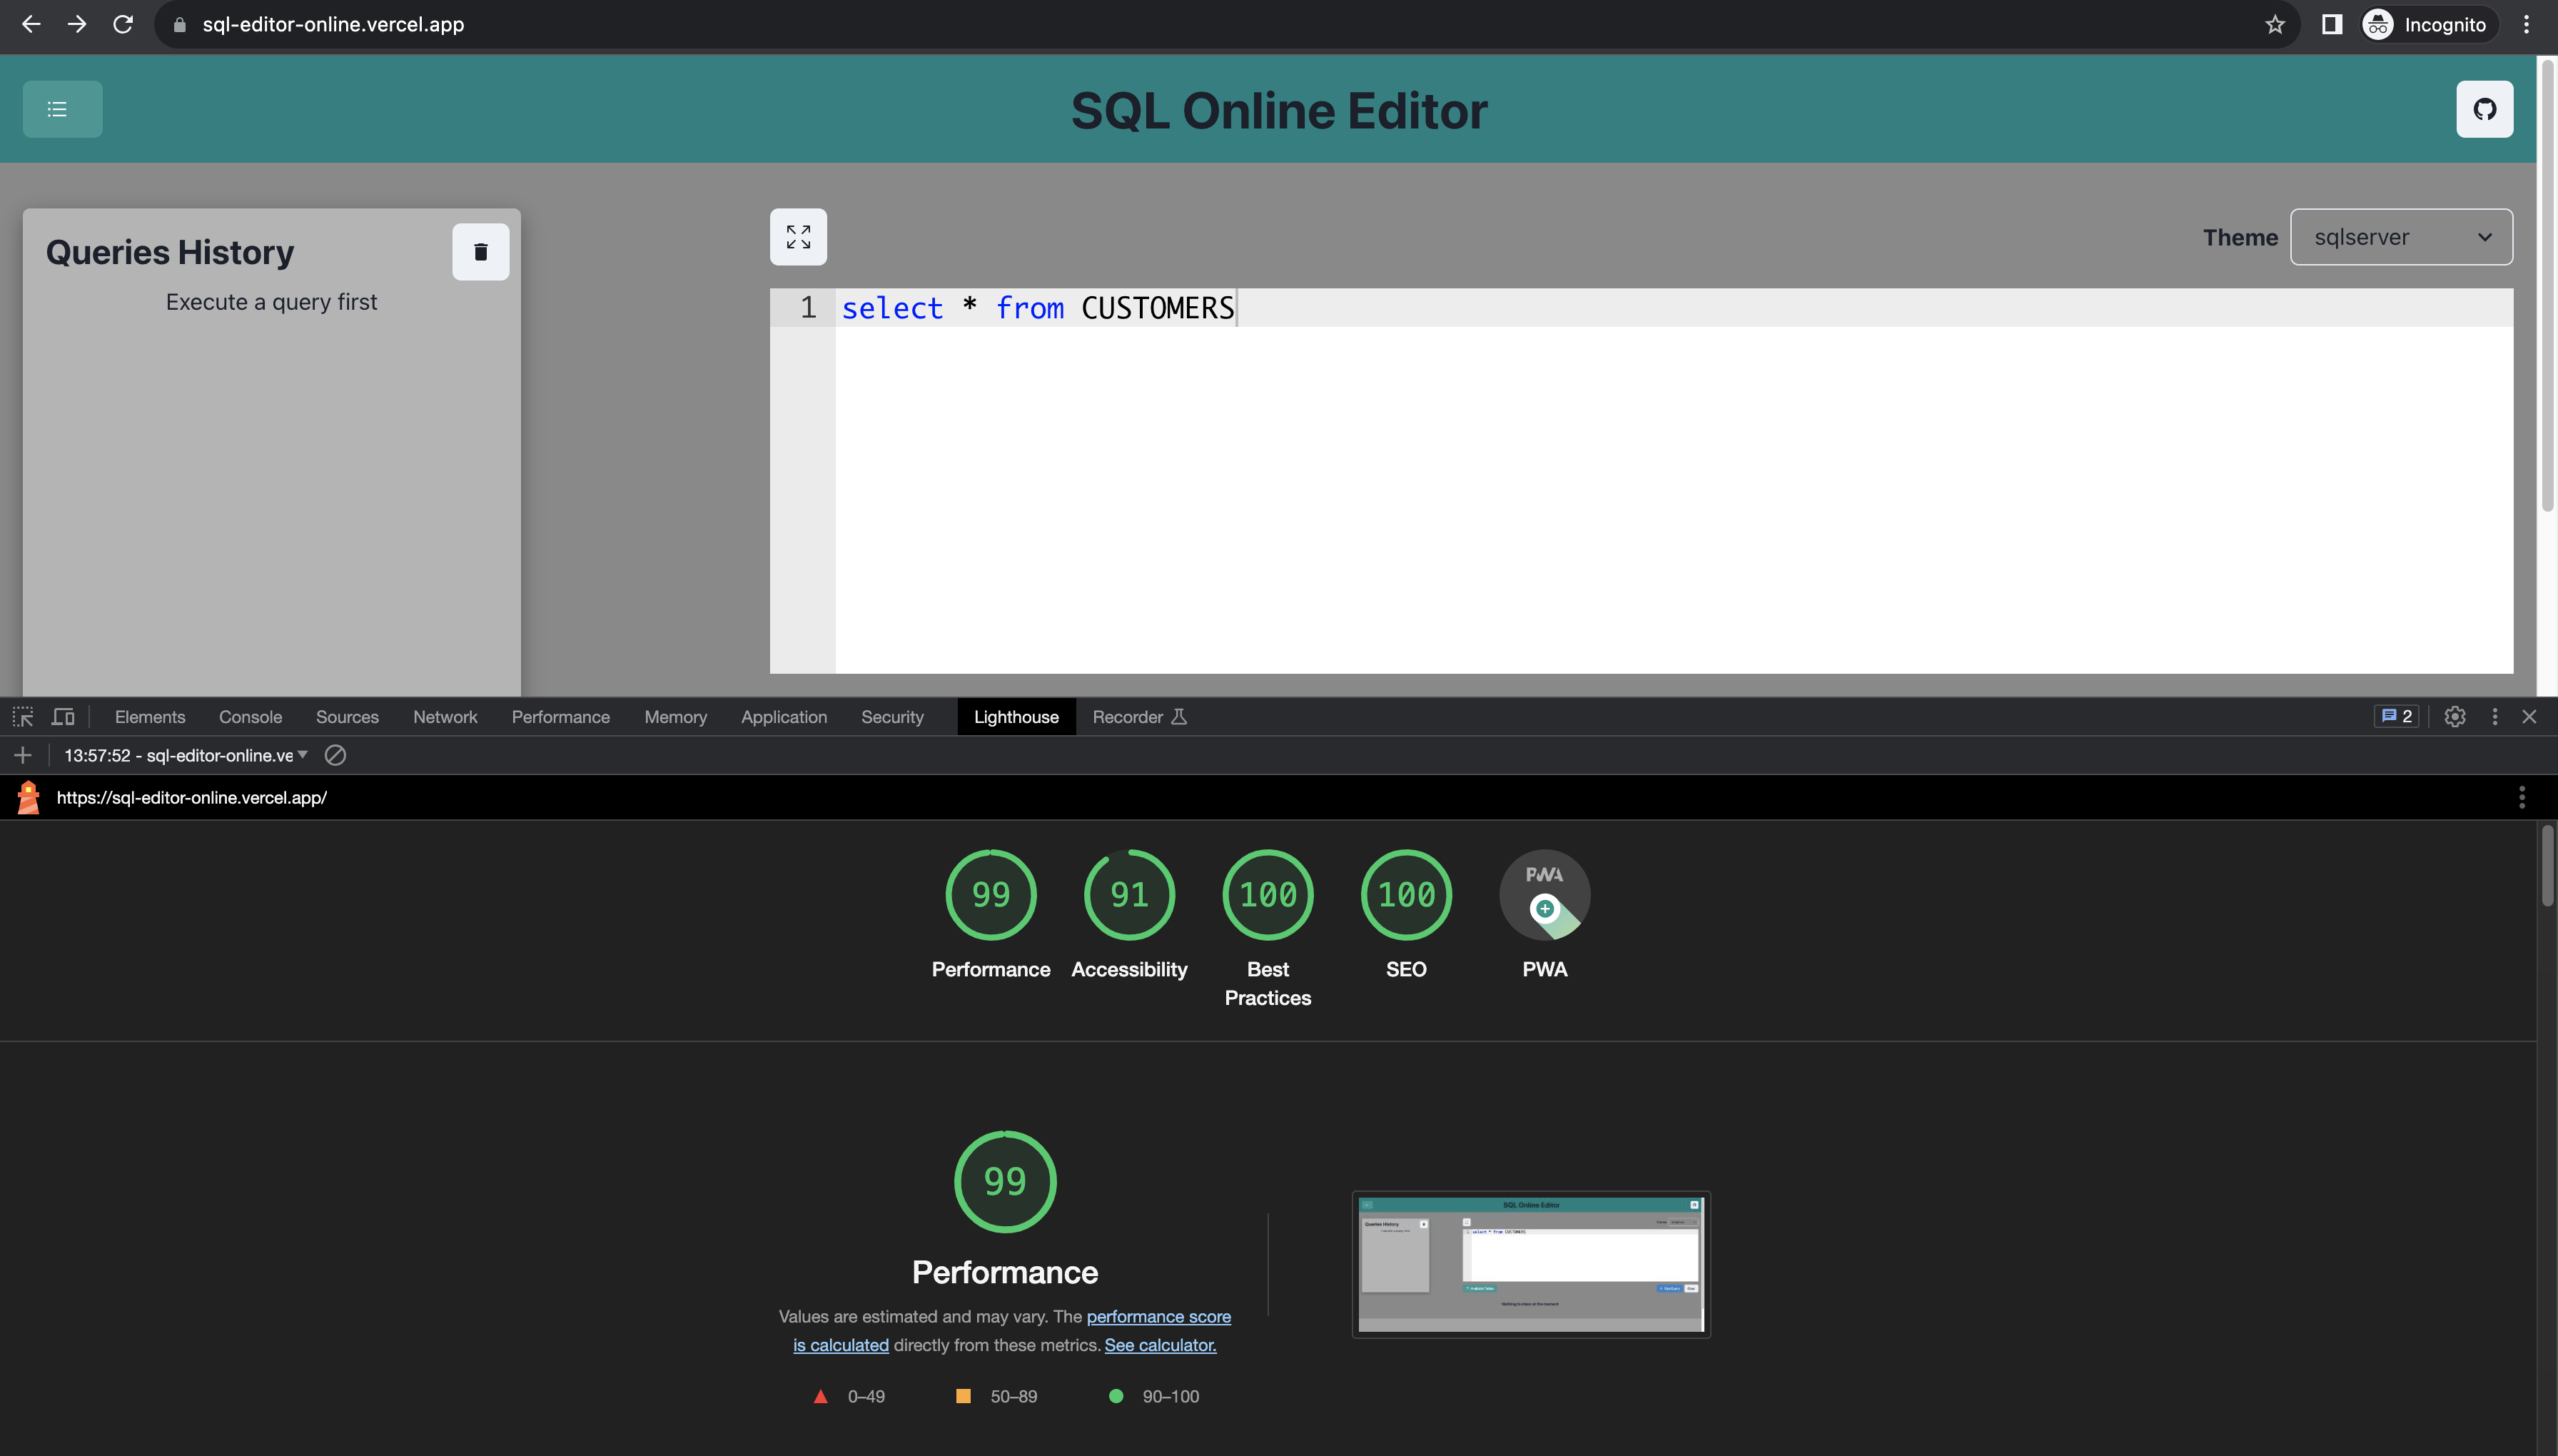The height and width of the screenshot is (1456, 2558).
Task: Bookmark this page with star icon
Action: [2275, 25]
